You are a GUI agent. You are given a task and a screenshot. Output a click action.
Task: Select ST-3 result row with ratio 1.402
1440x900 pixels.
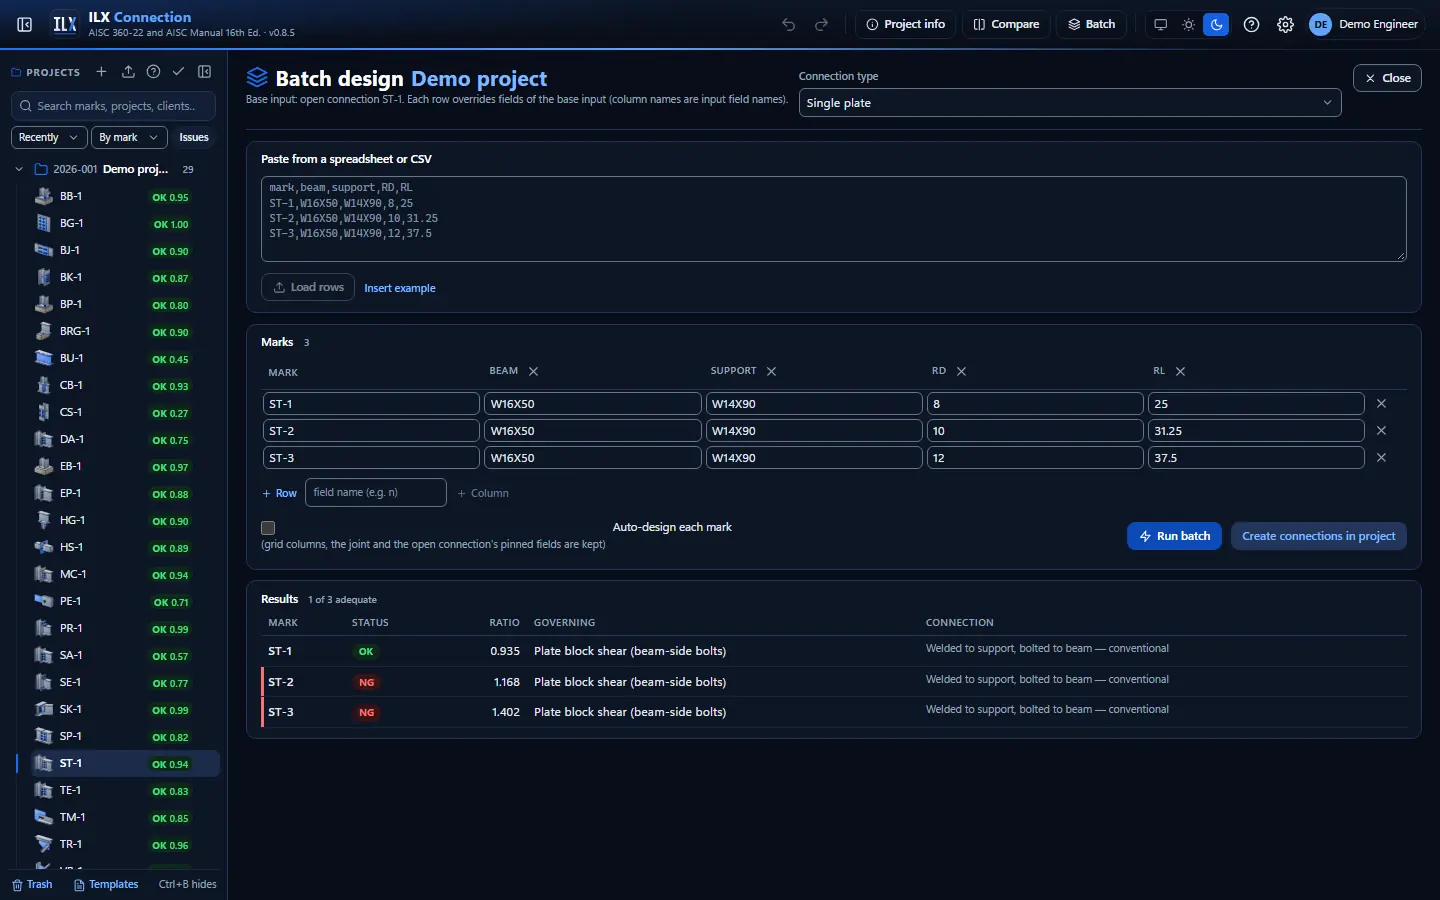[x=834, y=712]
